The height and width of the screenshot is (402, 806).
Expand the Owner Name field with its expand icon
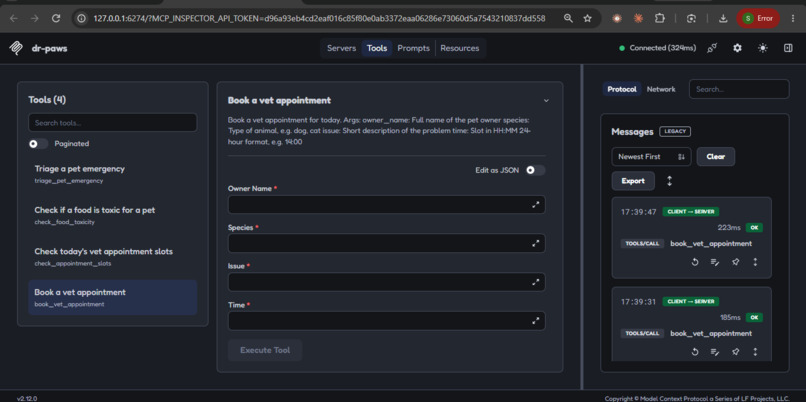pos(536,205)
